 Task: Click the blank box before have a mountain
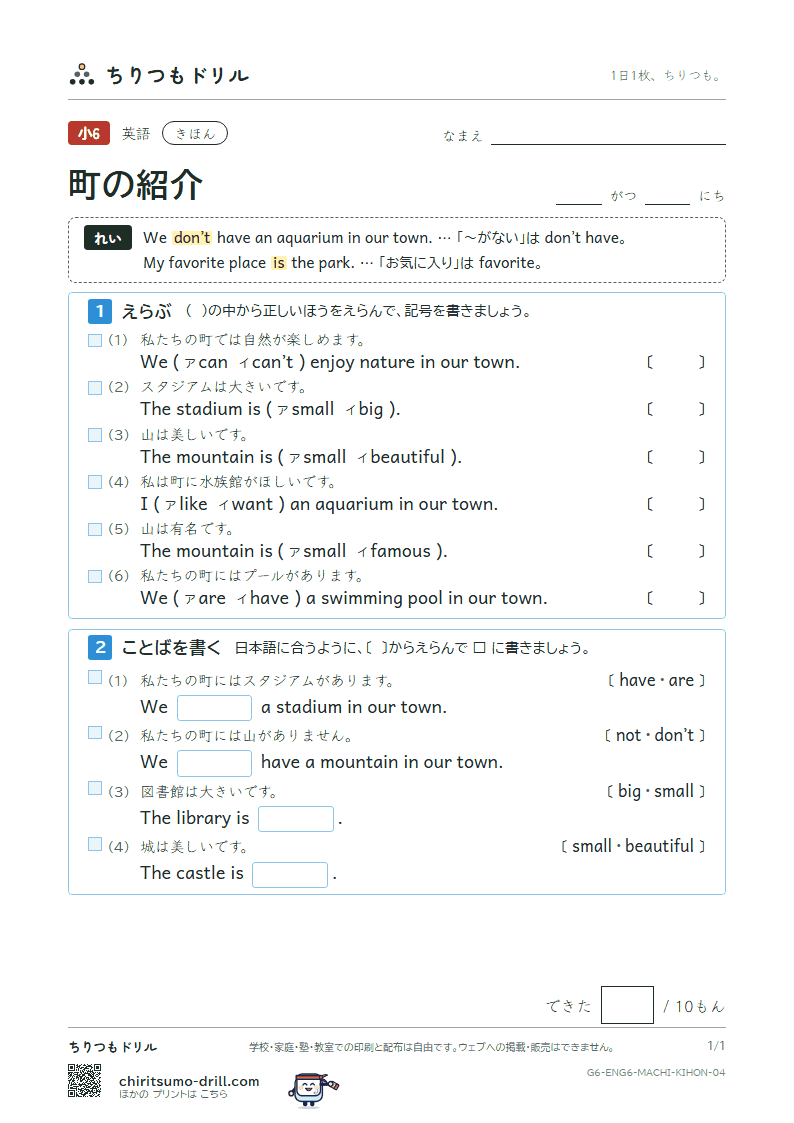pos(214,763)
